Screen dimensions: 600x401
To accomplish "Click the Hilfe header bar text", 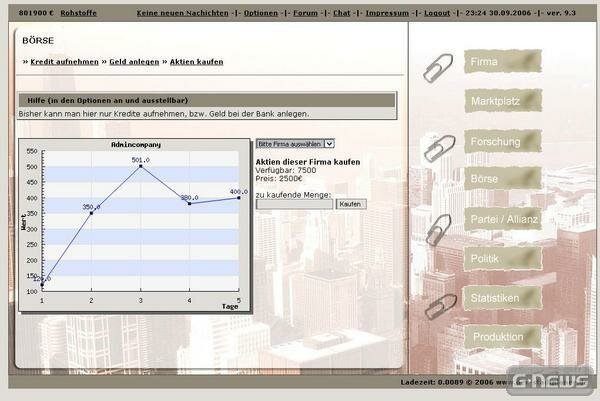I will 108,101.
